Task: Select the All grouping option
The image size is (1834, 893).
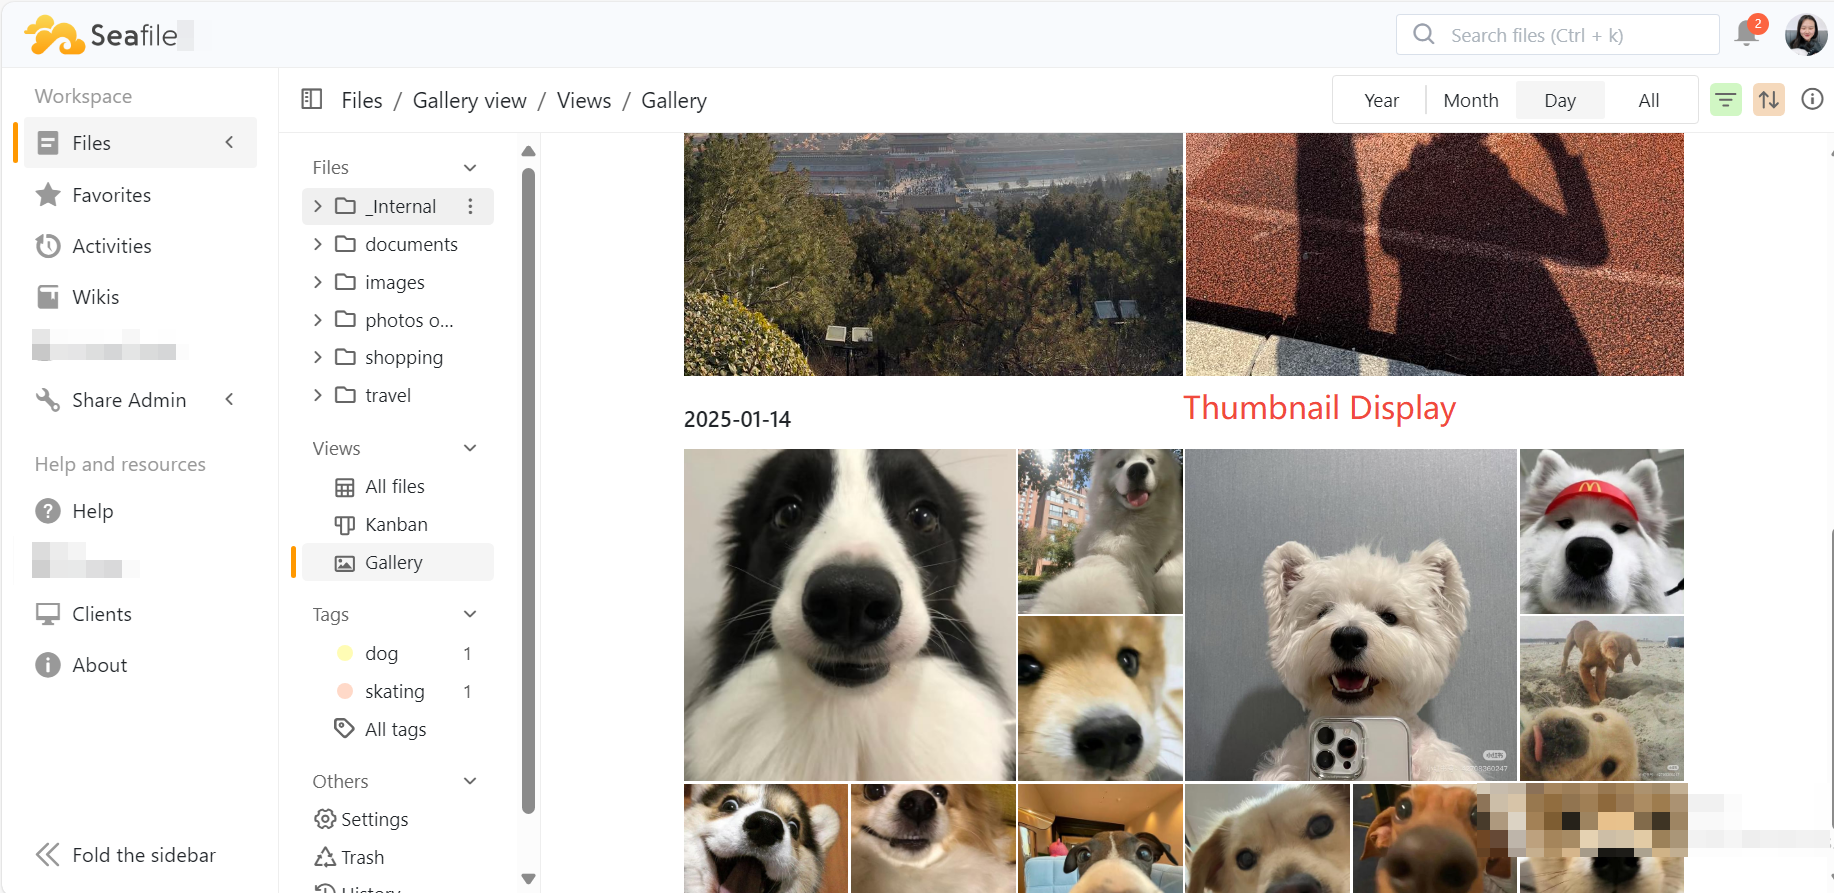Action: pos(1648,101)
